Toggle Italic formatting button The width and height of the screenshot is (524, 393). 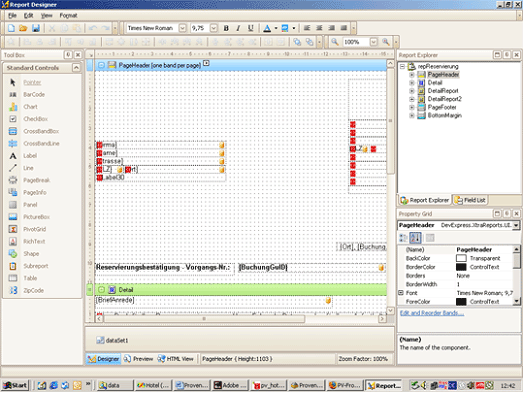[238, 28]
